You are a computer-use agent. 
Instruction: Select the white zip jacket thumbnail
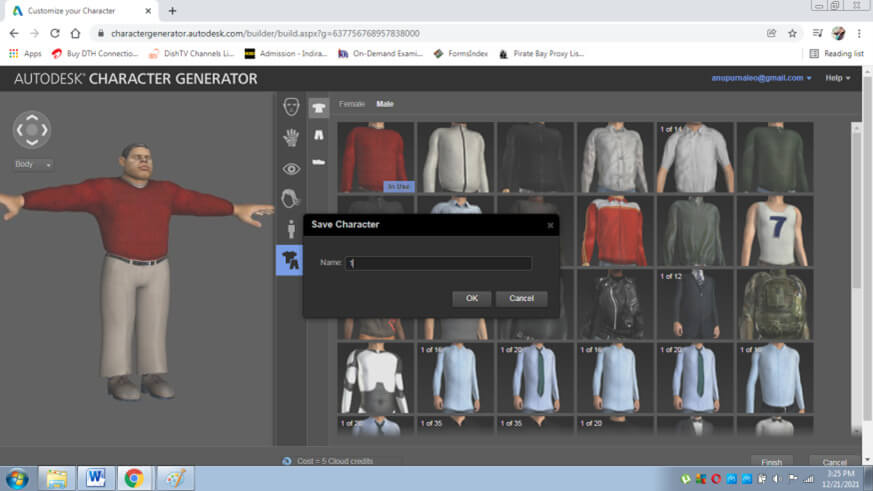pos(455,158)
